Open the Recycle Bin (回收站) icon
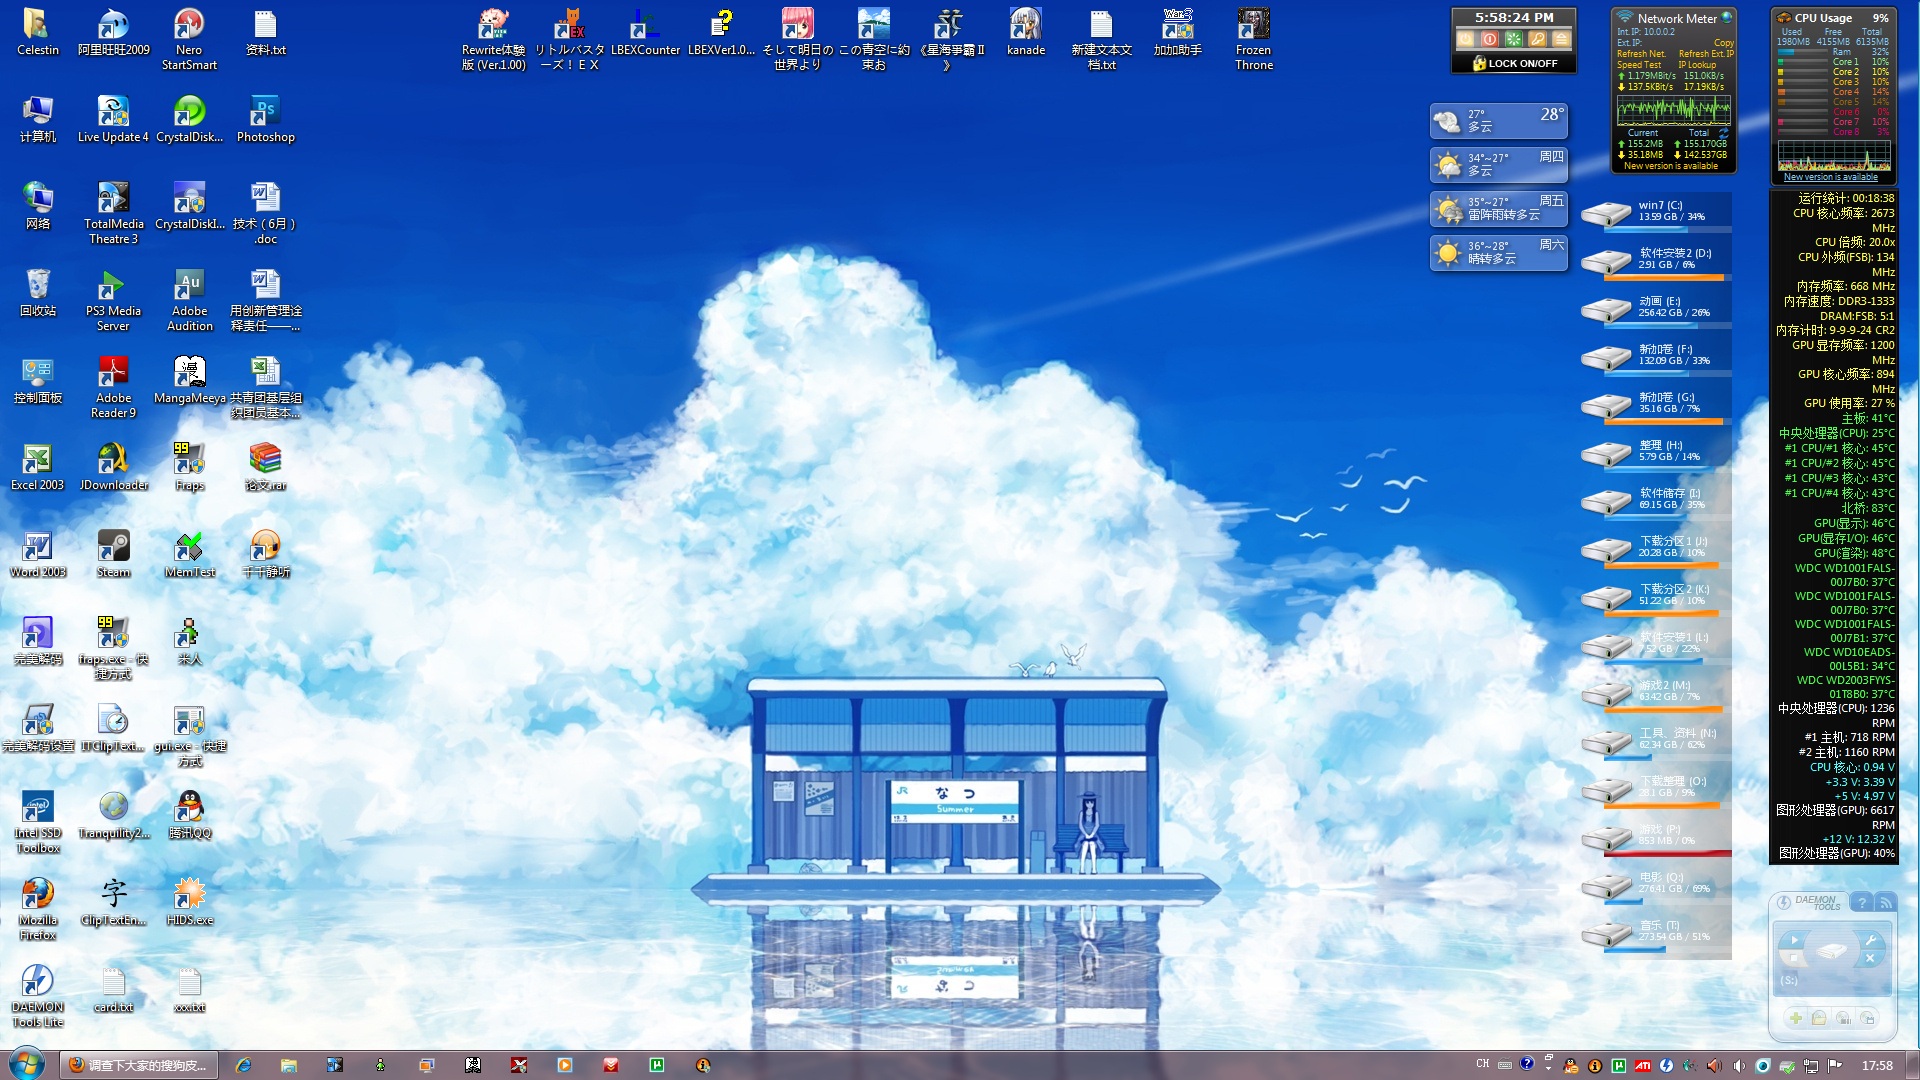Viewport: 1920px width, 1080px height. pyautogui.click(x=37, y=294)
